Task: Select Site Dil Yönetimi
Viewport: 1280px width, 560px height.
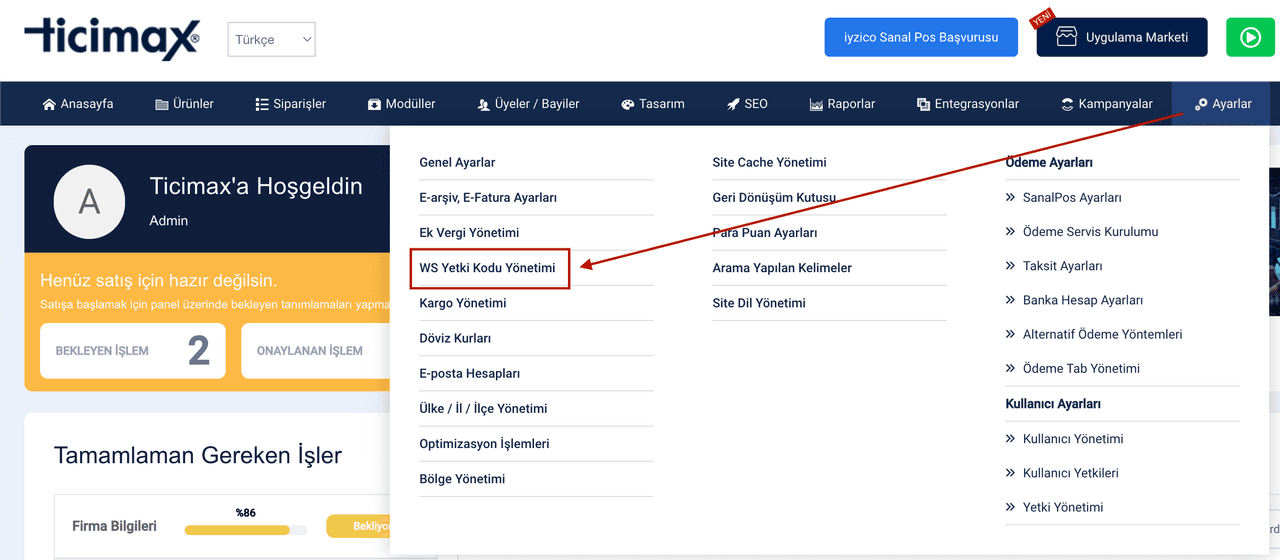Action: coord(759,303)
